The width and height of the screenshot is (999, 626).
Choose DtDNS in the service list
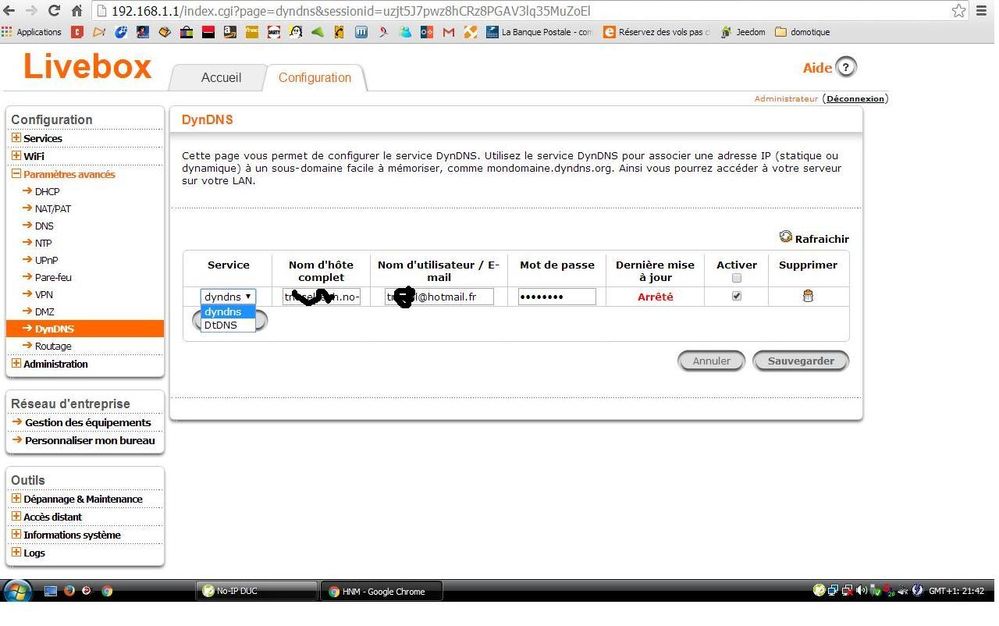tap(228, 325)
